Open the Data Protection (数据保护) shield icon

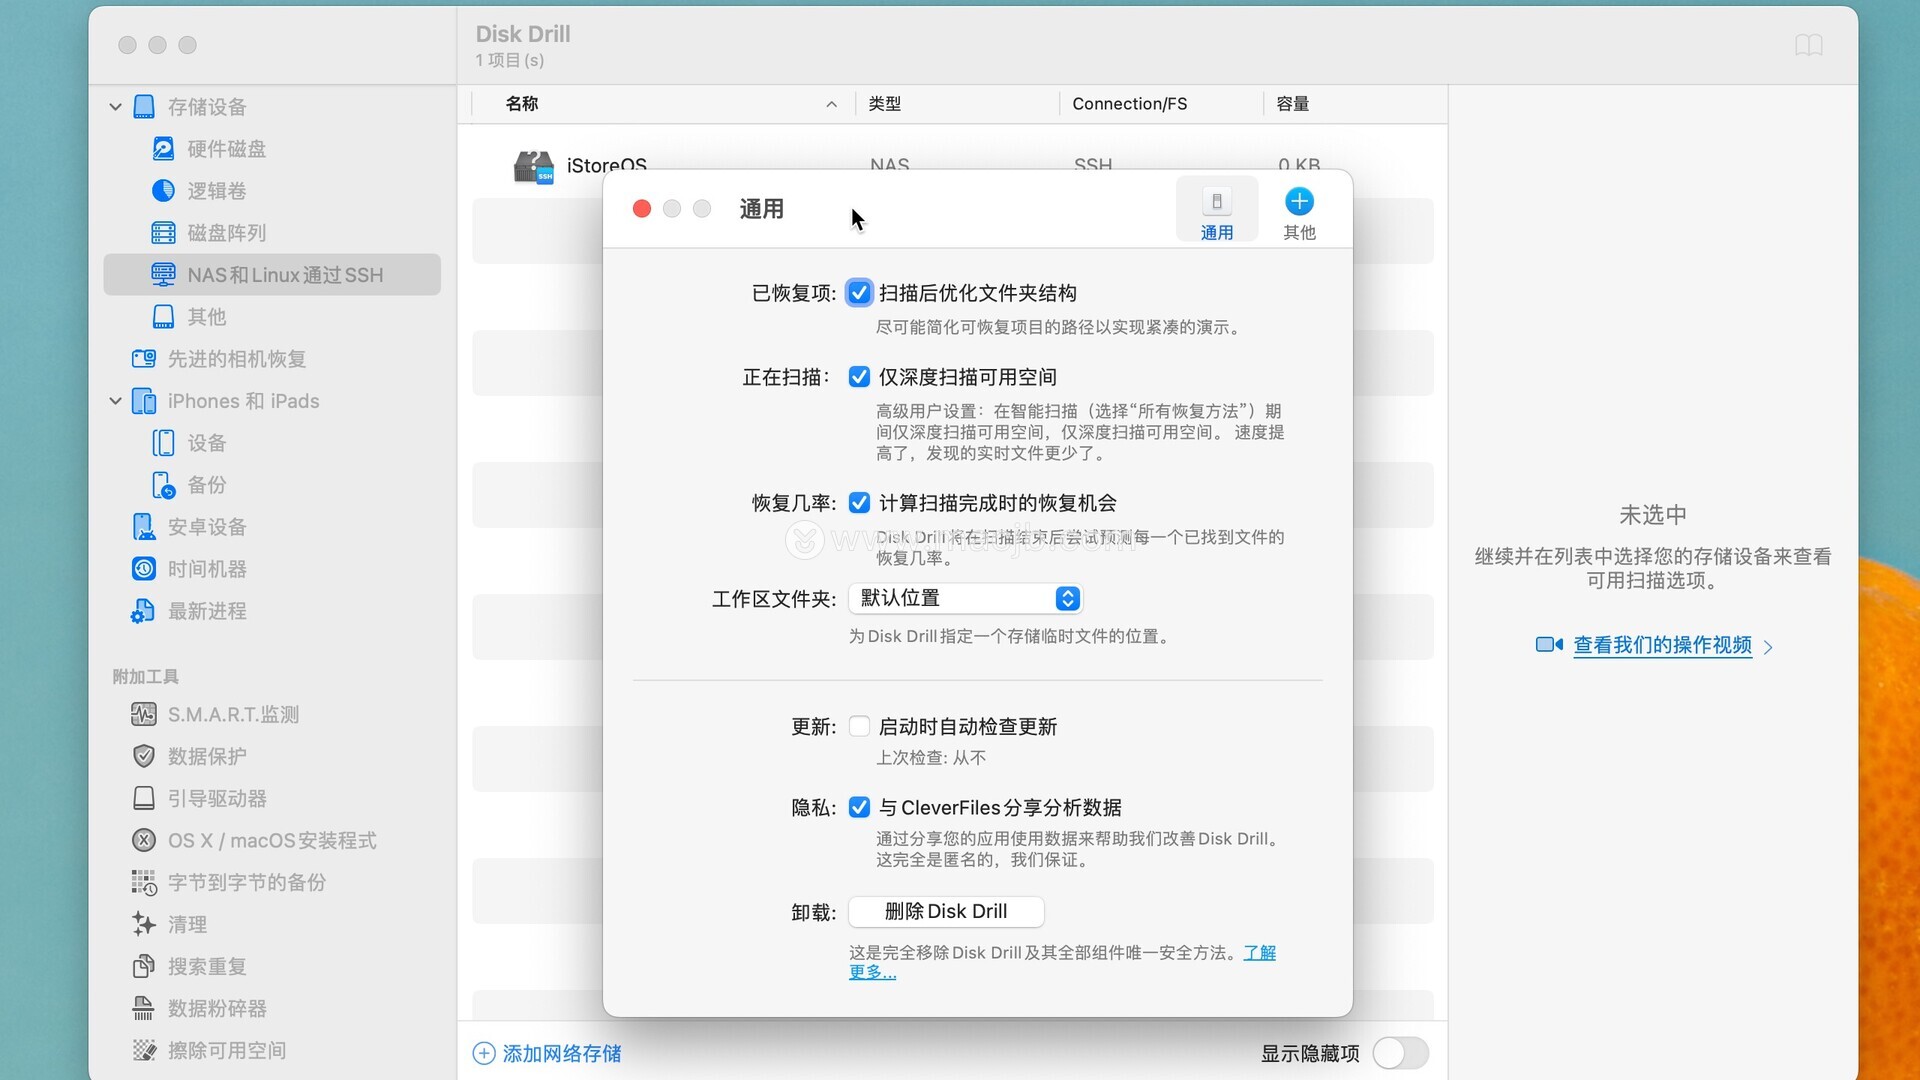pos(144,756)
